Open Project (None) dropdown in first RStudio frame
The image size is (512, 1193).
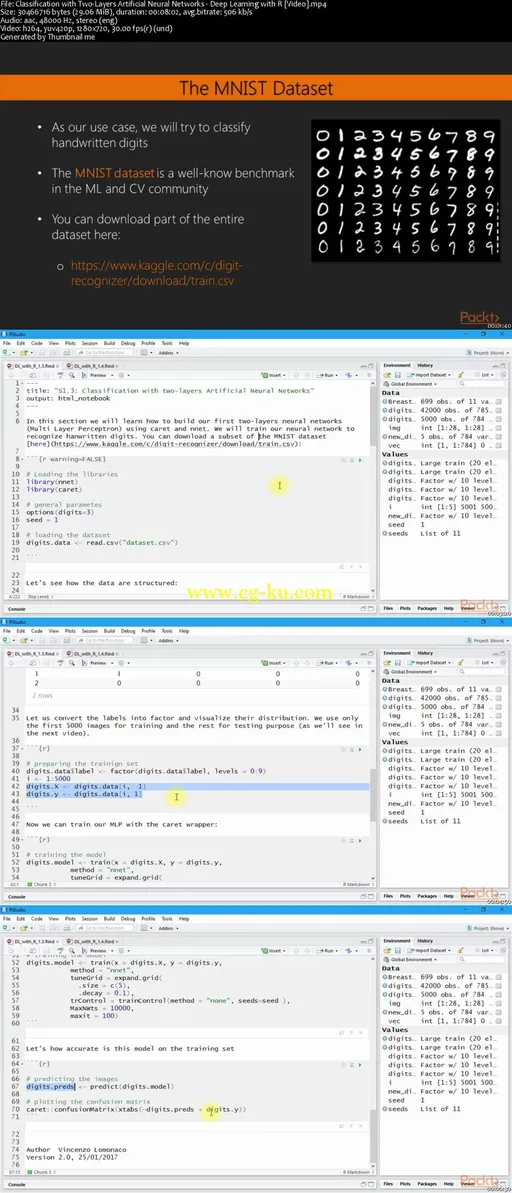point(486,353)
